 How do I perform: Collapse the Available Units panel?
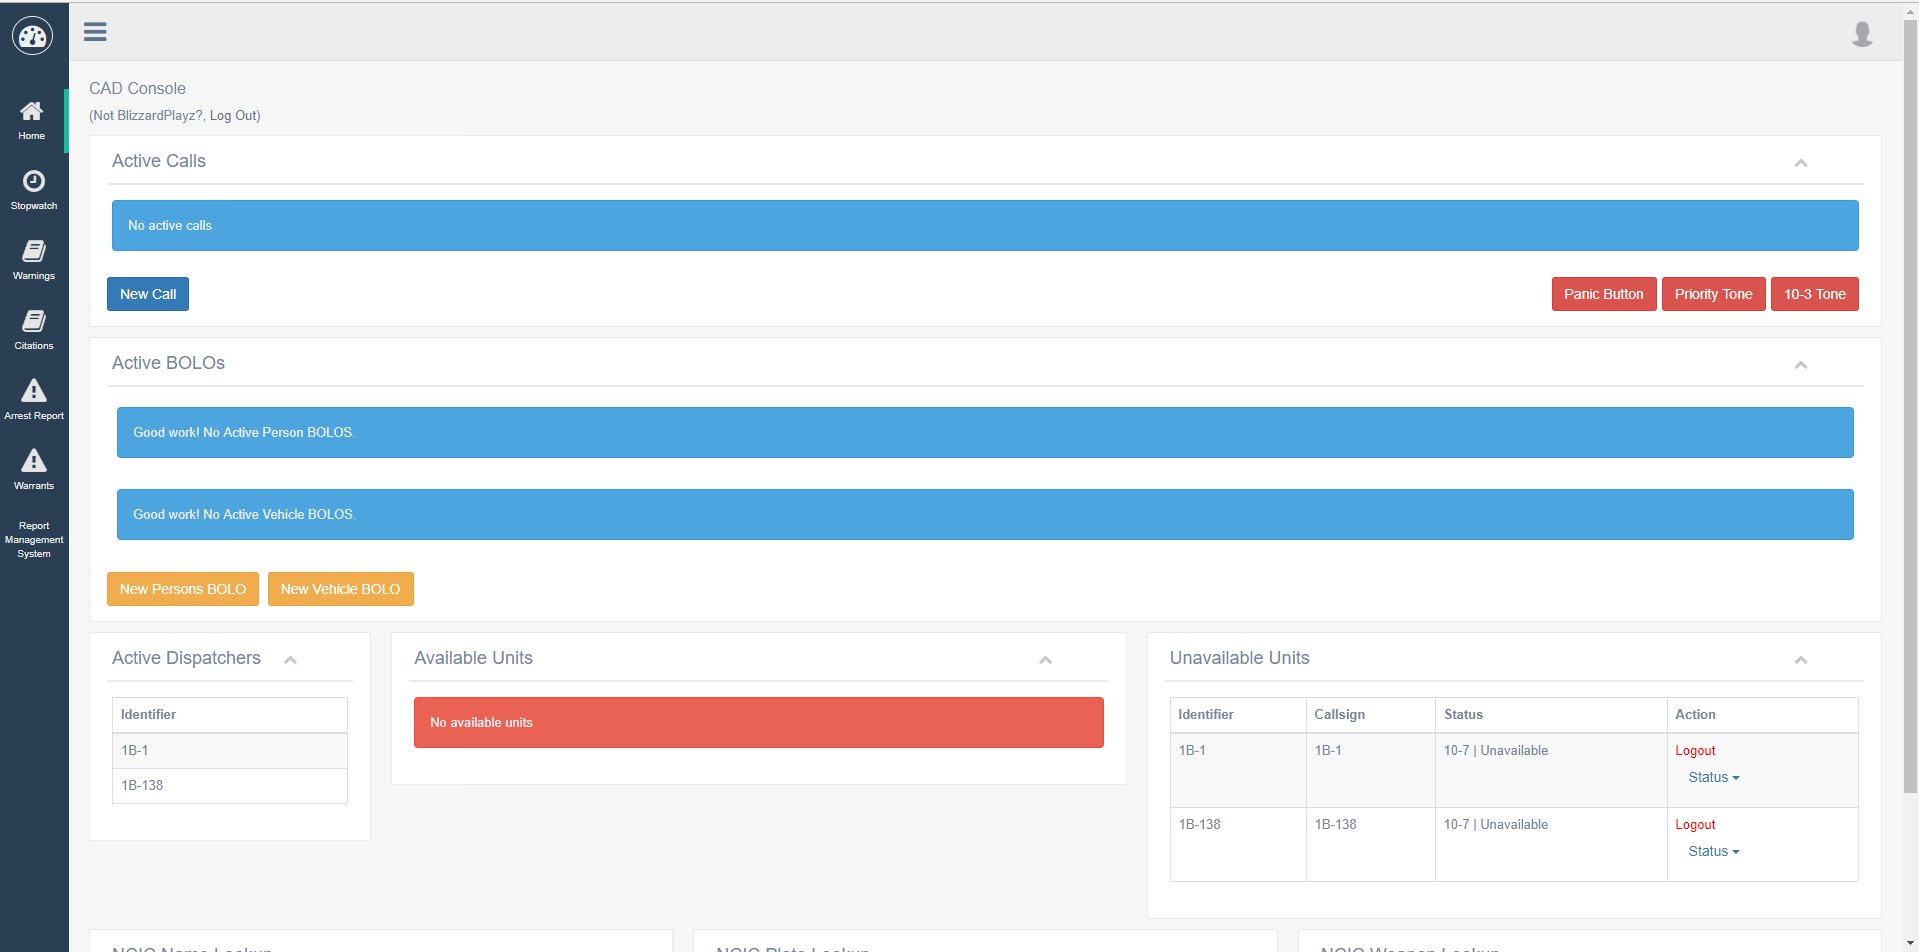pos(1045,660)
